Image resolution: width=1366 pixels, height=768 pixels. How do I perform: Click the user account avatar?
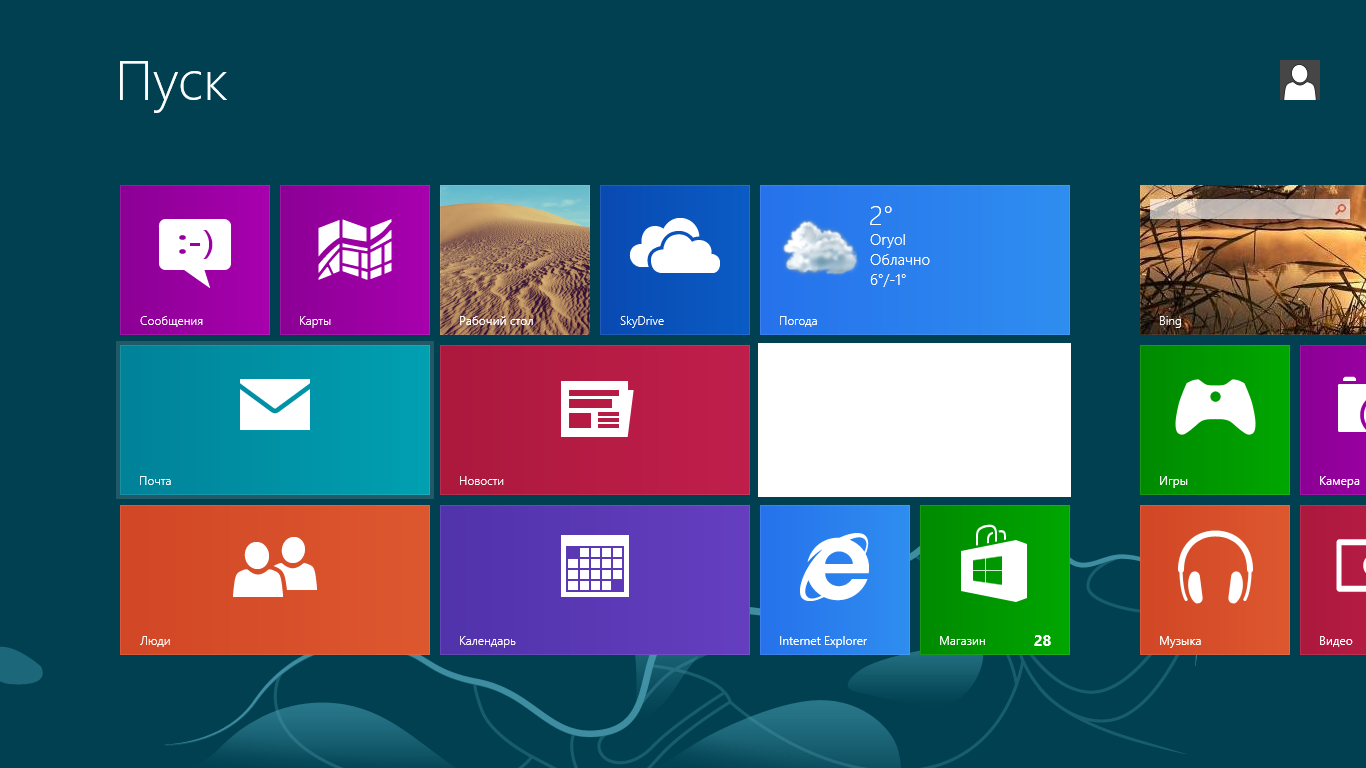pos(1300,80)
